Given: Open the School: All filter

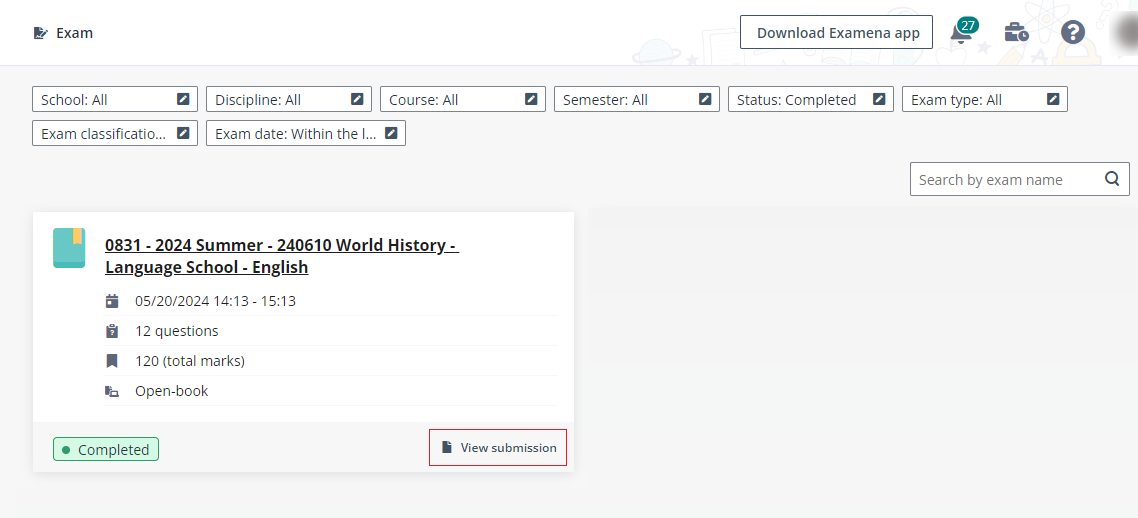Looking at the screenshot, I should [x=115, y=99].
